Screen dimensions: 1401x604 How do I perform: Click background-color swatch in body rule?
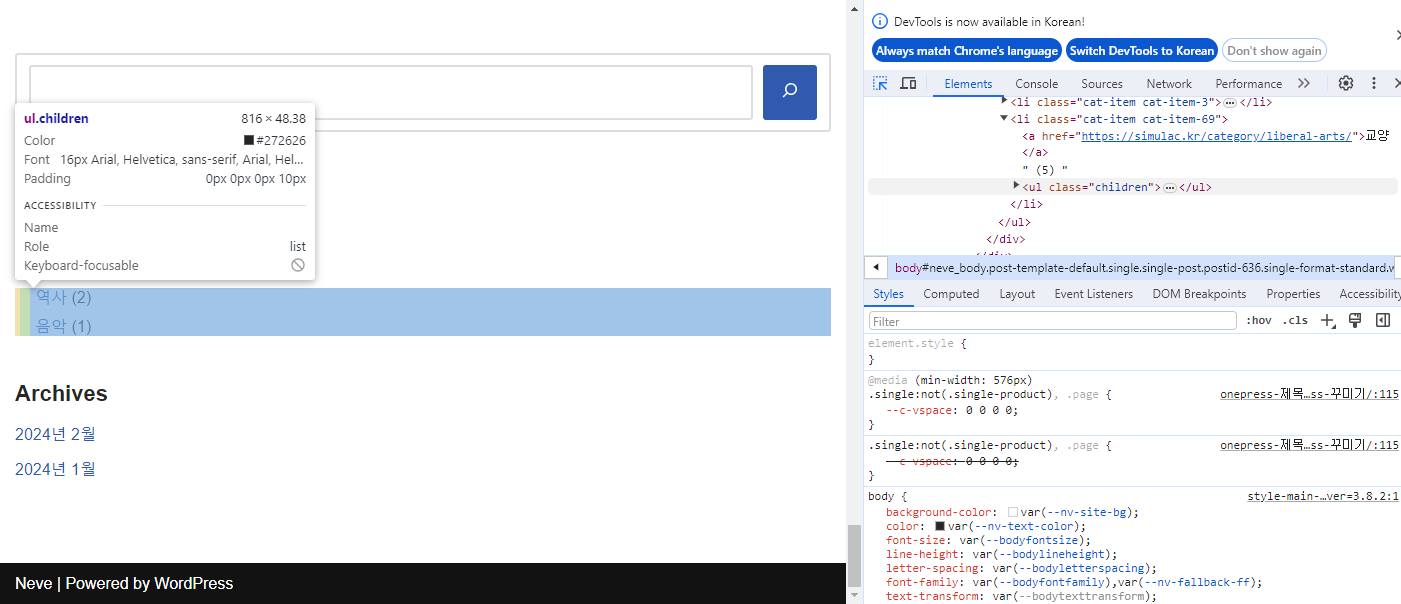(x=1013, y=512)
